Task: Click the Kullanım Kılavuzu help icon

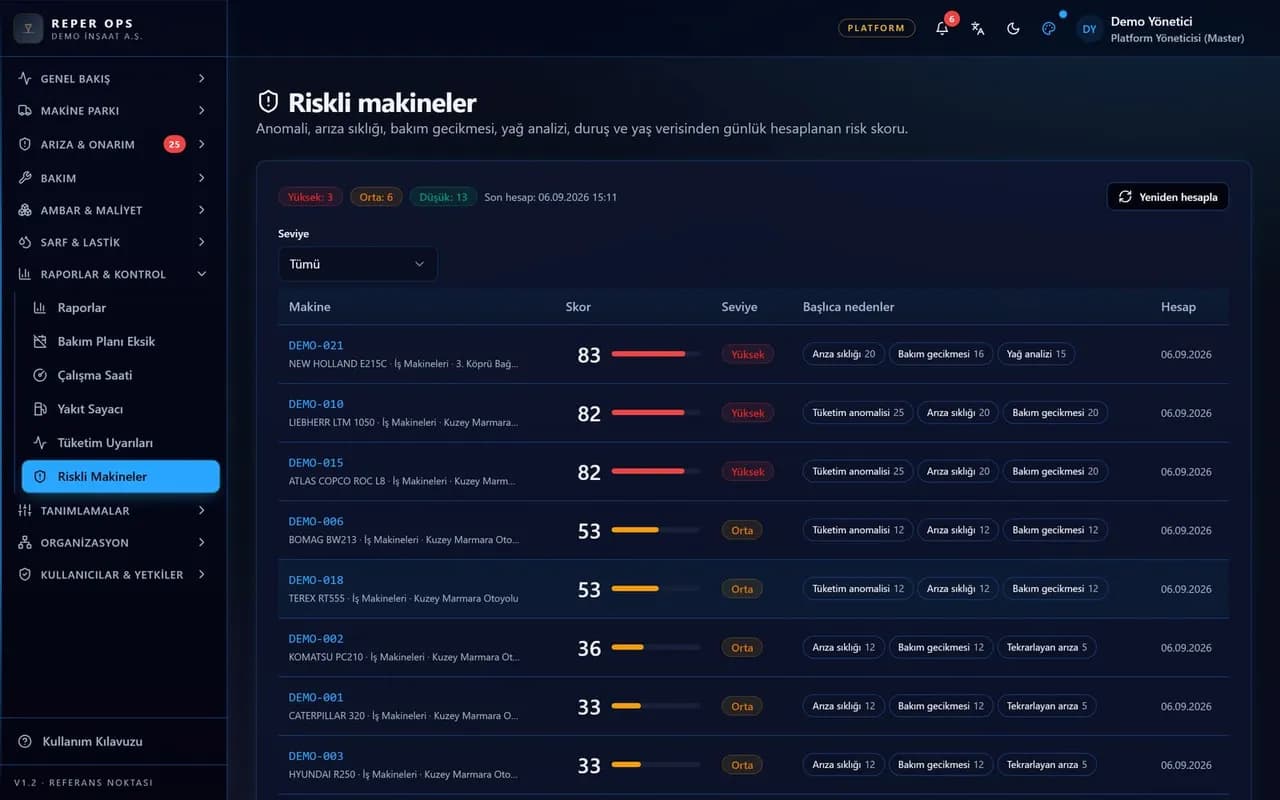Action: [x=25, y=741]
